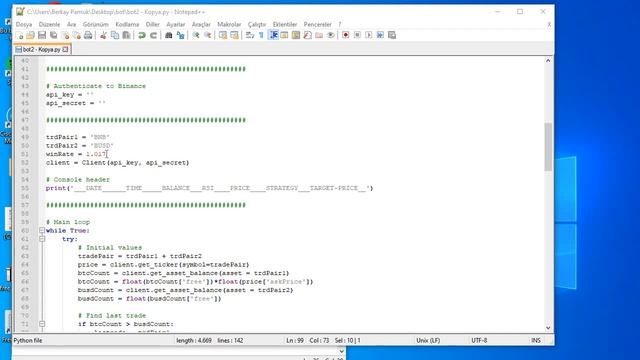Open Find with the binoculars icon
Viewport: 640px width, 360px height.
click(x=169, y=36)
